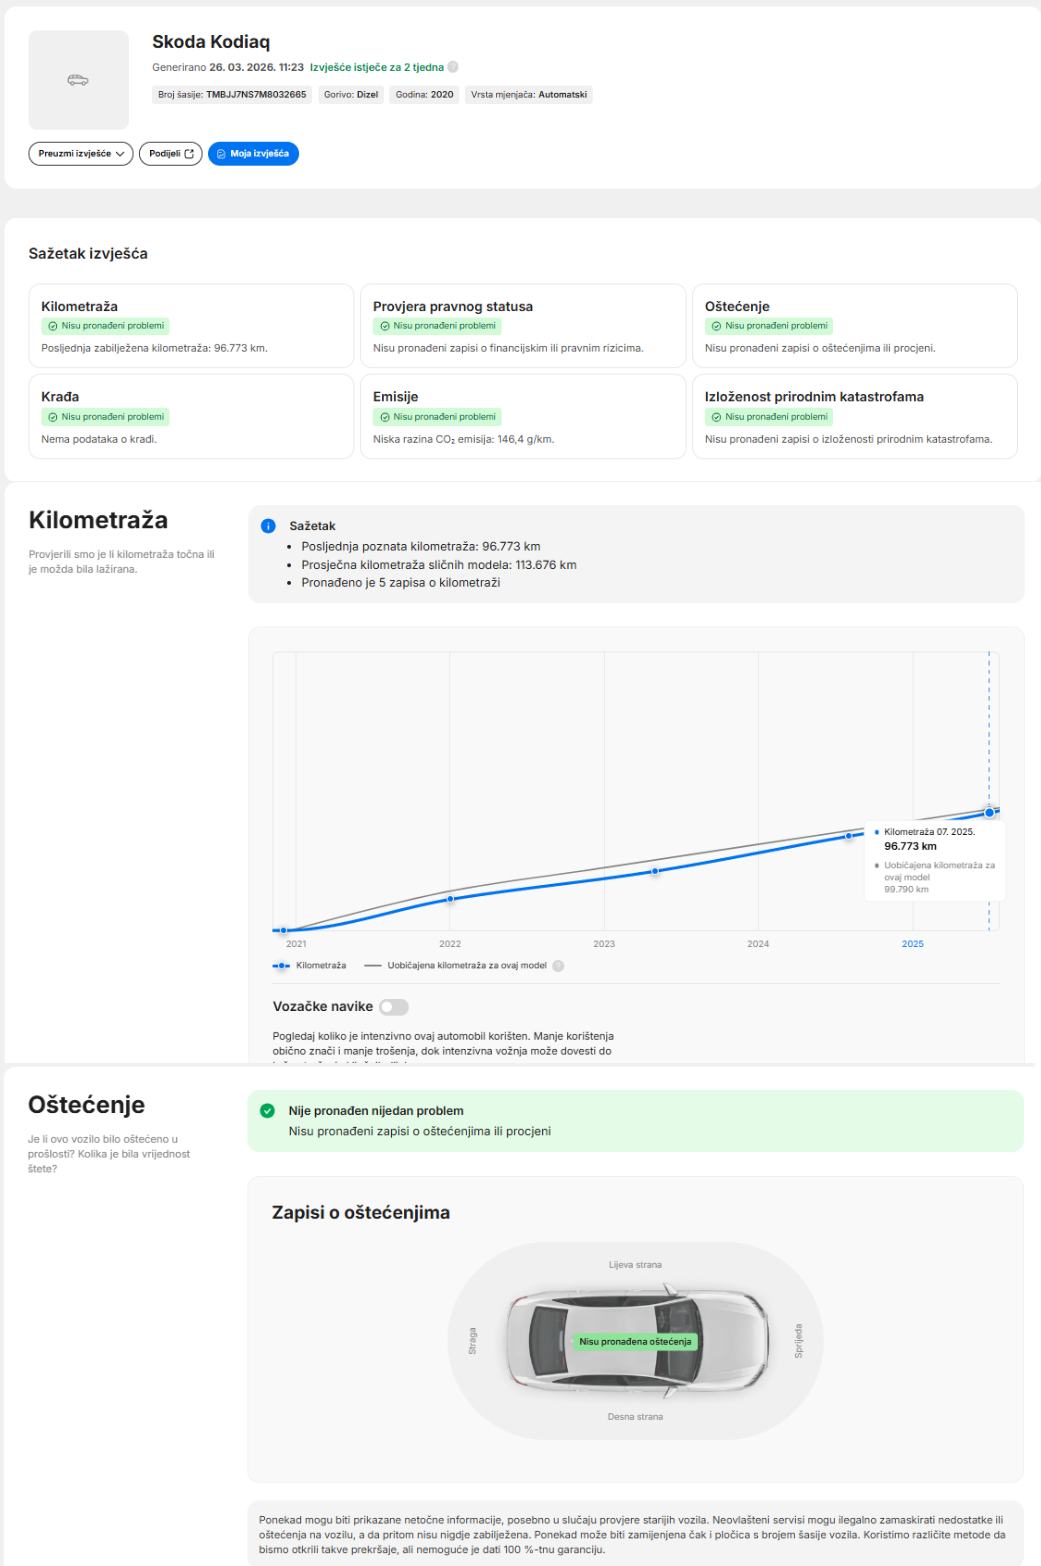Open the Krađa summary card
Viewport: 1041px width, 1566px height.
pos(191,416)
